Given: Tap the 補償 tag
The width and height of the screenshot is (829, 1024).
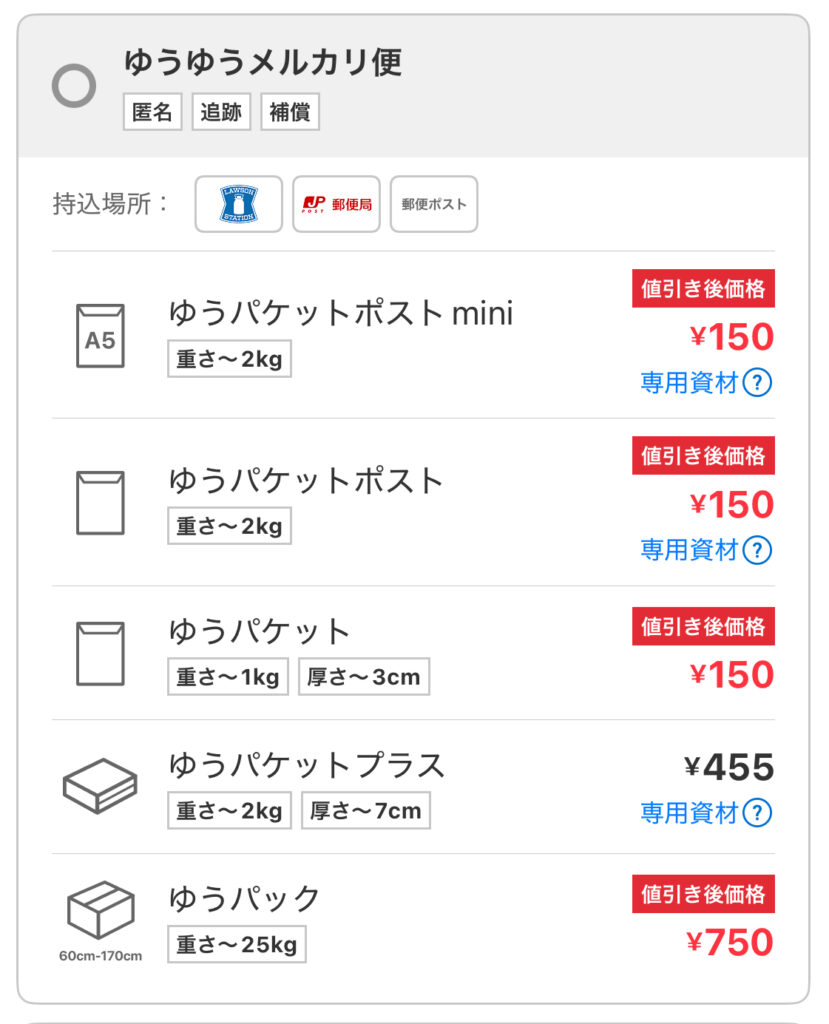Looking at the screenshot, I should pos(289,112).
